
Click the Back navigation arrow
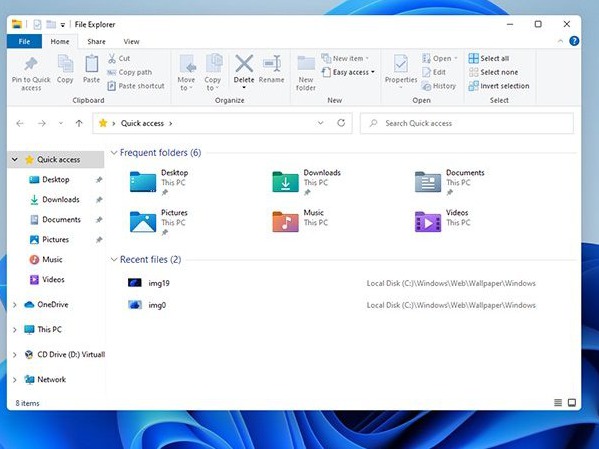(x=20, y=123)
